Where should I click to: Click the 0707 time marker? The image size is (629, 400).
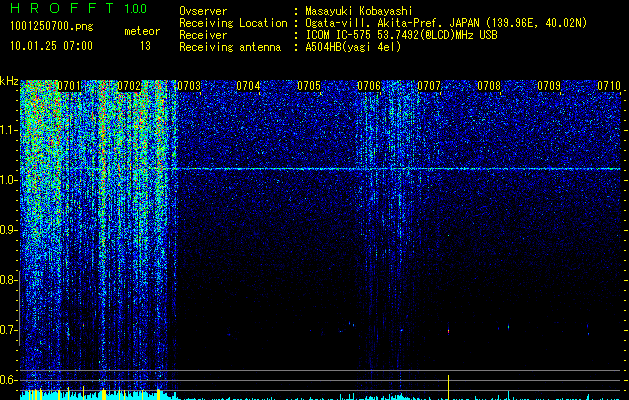click(429, 86)
